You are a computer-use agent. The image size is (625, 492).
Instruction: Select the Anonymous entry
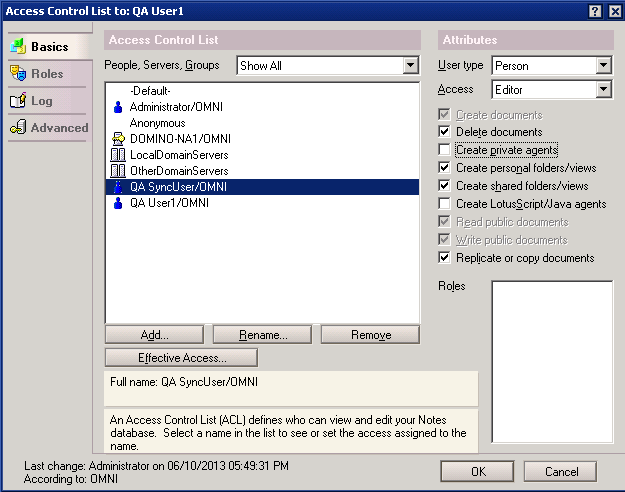pos(157,123)
